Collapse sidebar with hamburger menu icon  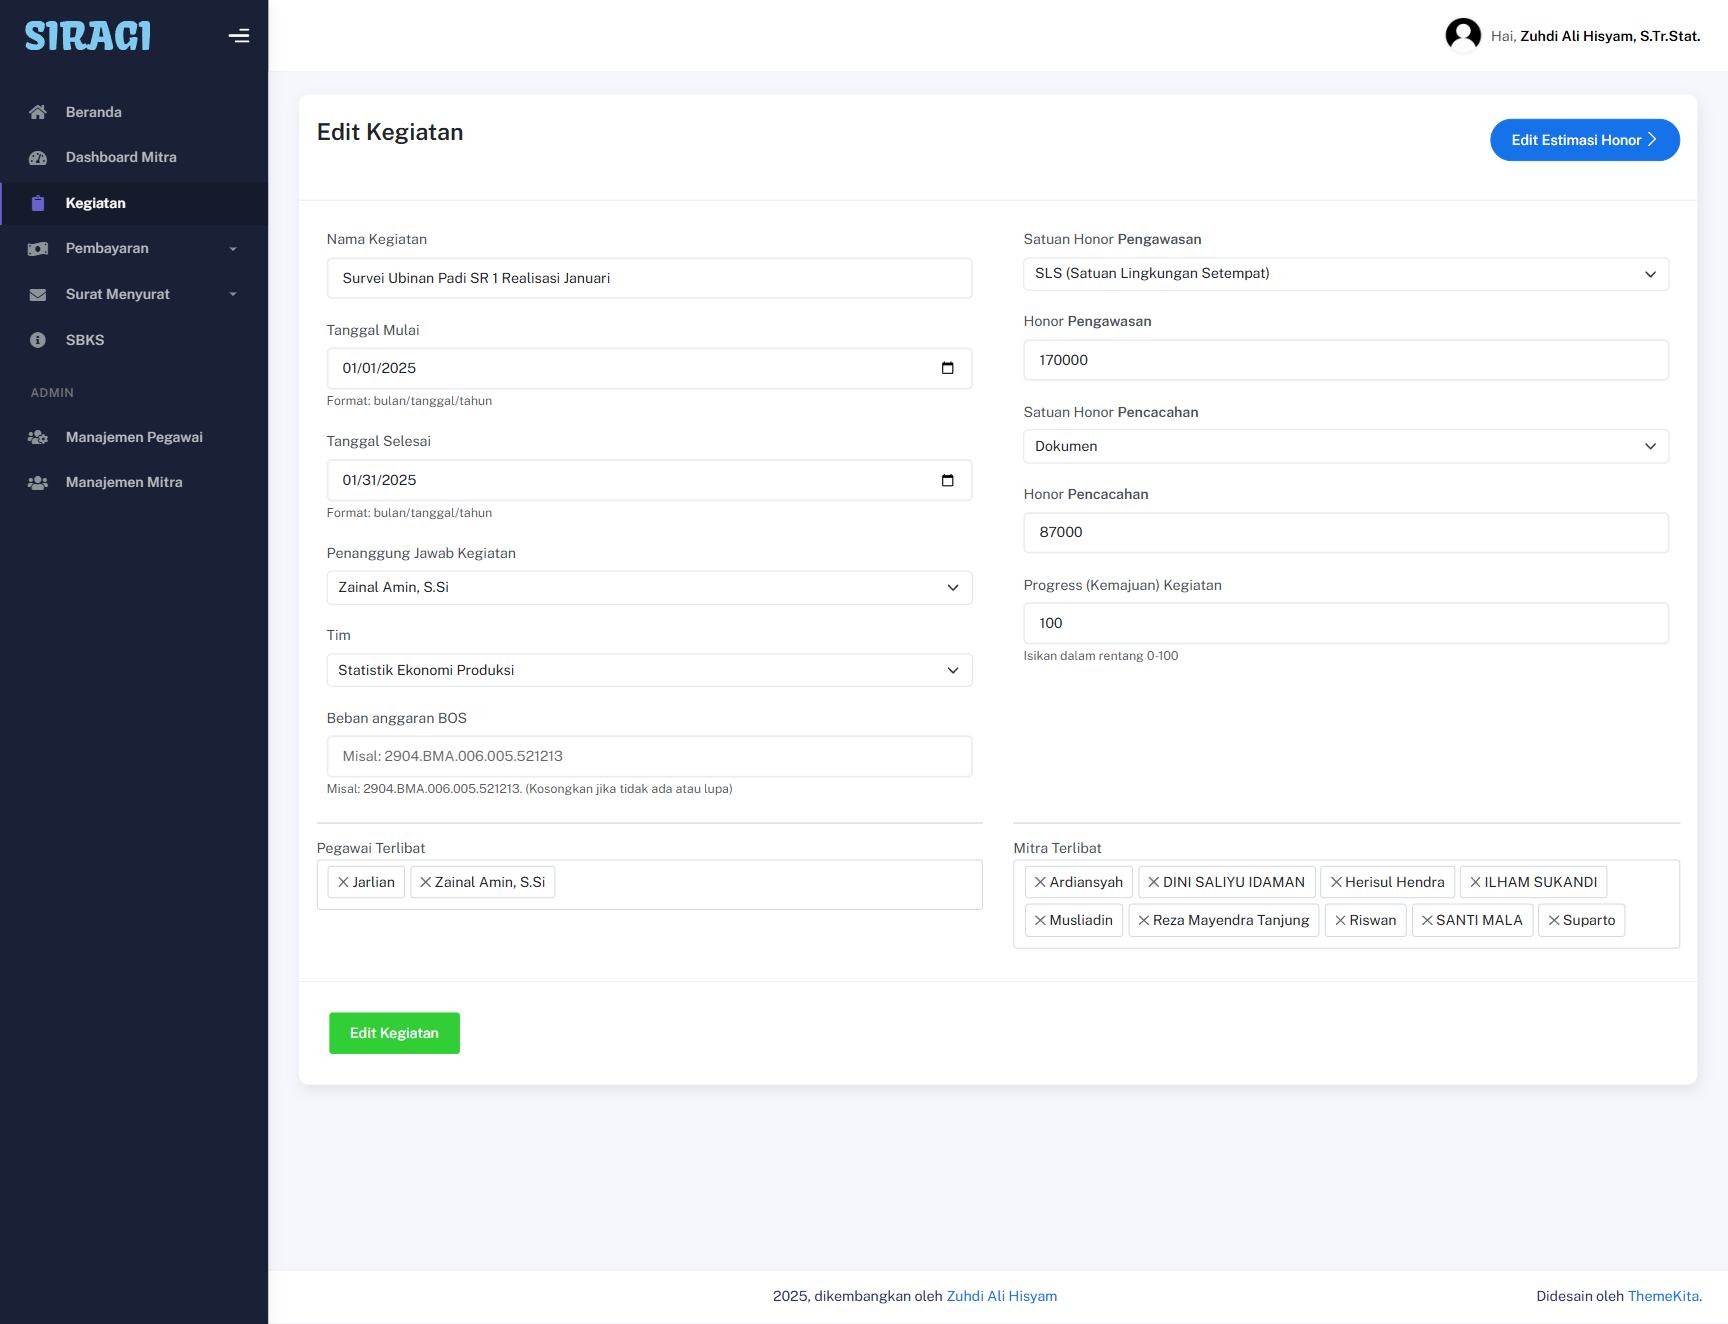click(239, 36)
